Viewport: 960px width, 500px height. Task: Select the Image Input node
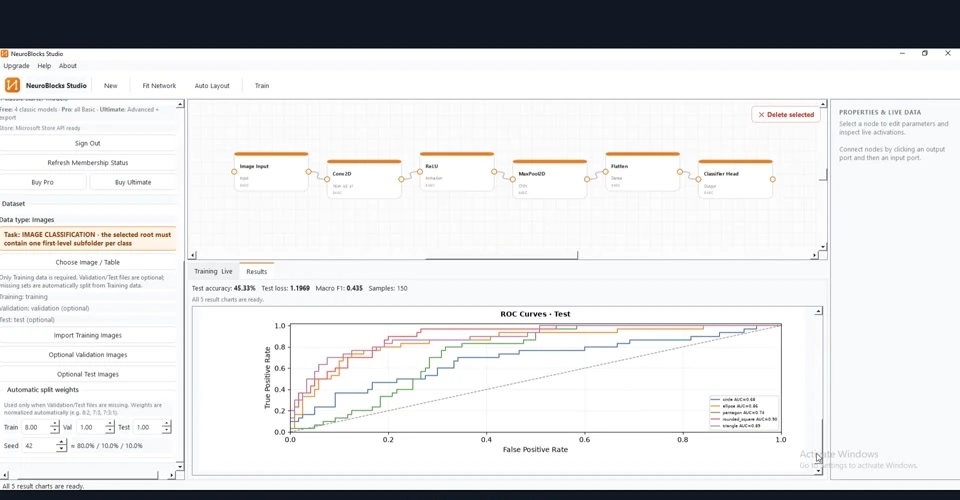271,172
